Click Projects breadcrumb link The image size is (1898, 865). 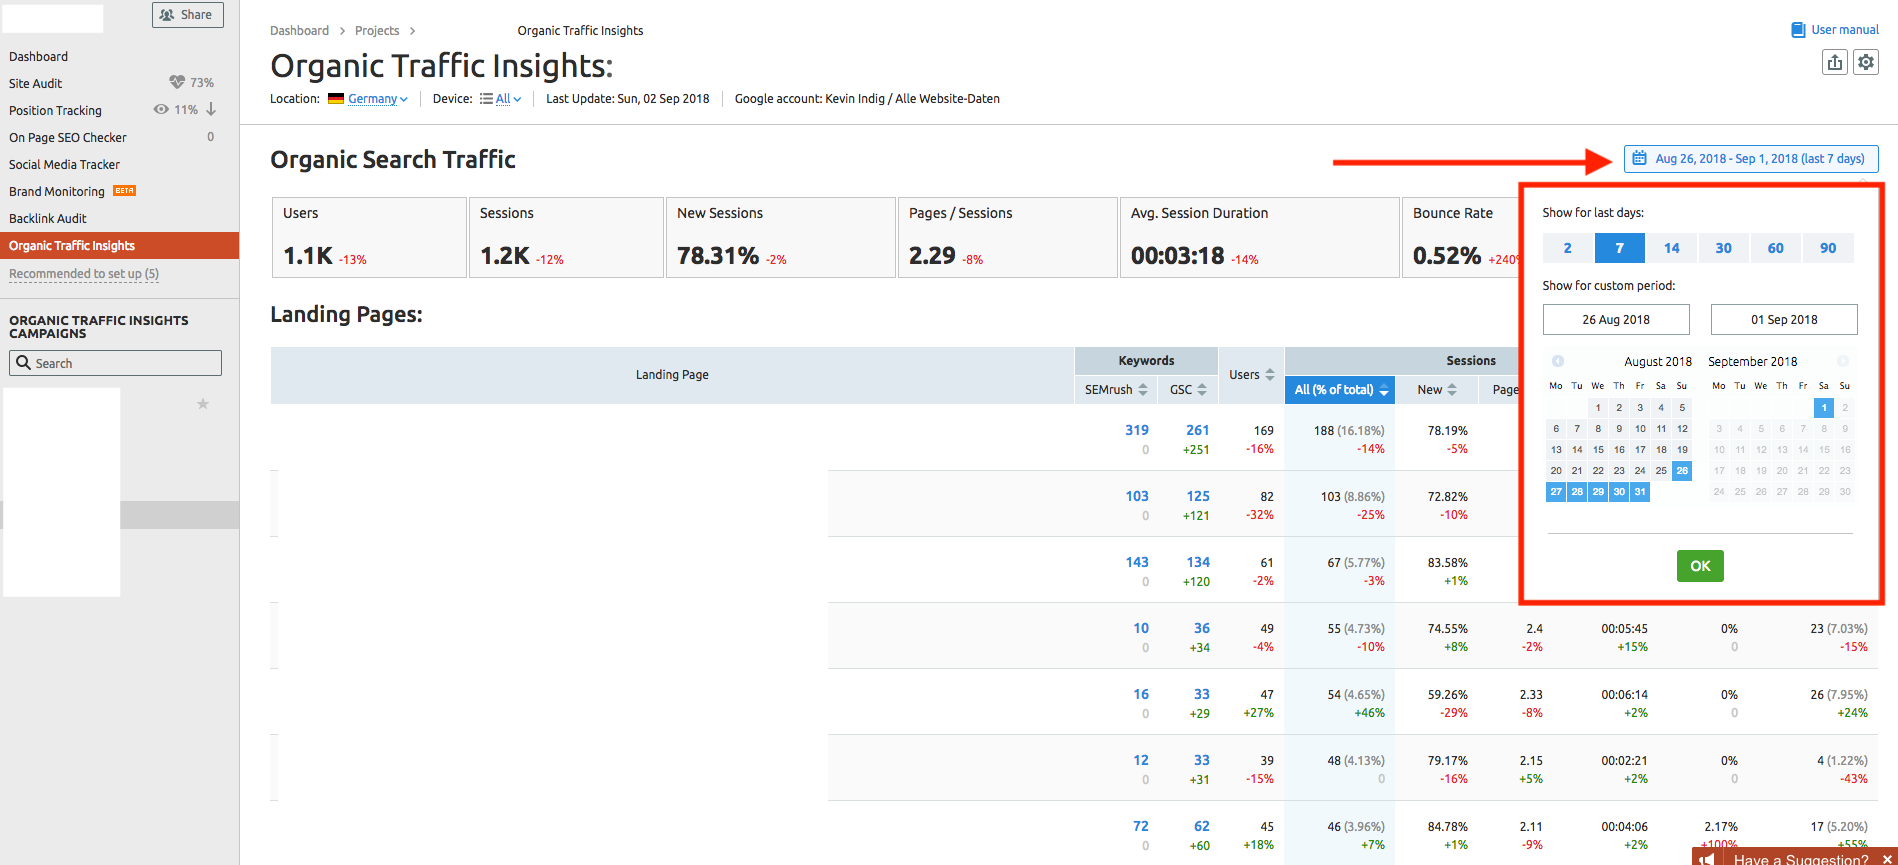(x=377, y=31)
